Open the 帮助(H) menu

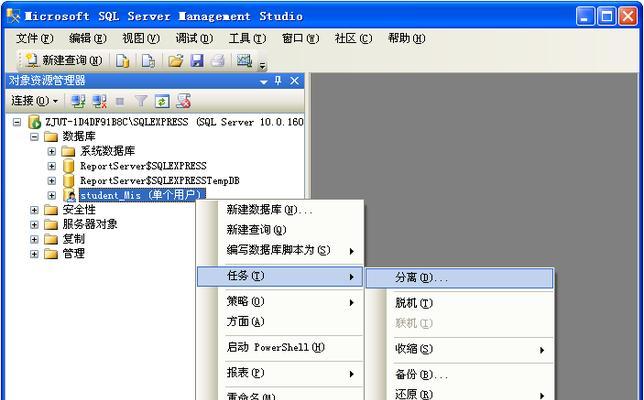pyautogui.click(x=406, y=38)
